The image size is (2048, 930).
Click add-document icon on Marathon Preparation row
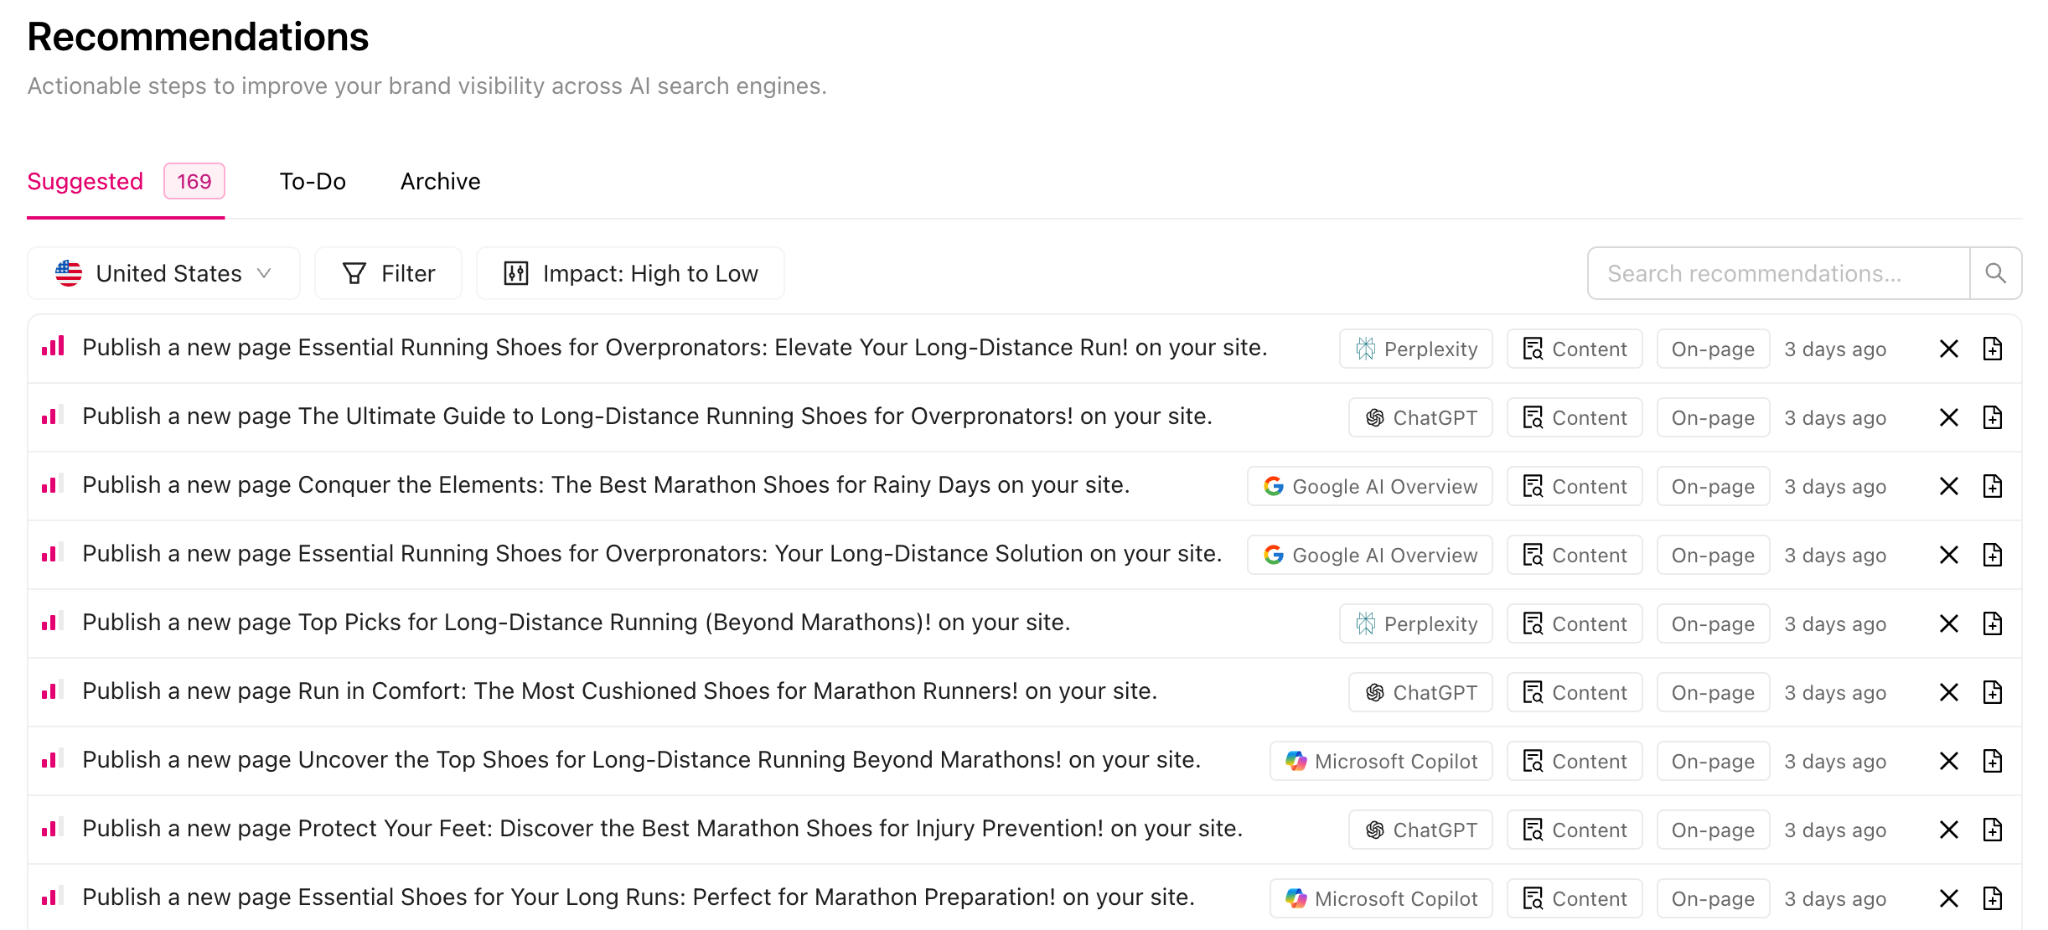pos(1992,898)
